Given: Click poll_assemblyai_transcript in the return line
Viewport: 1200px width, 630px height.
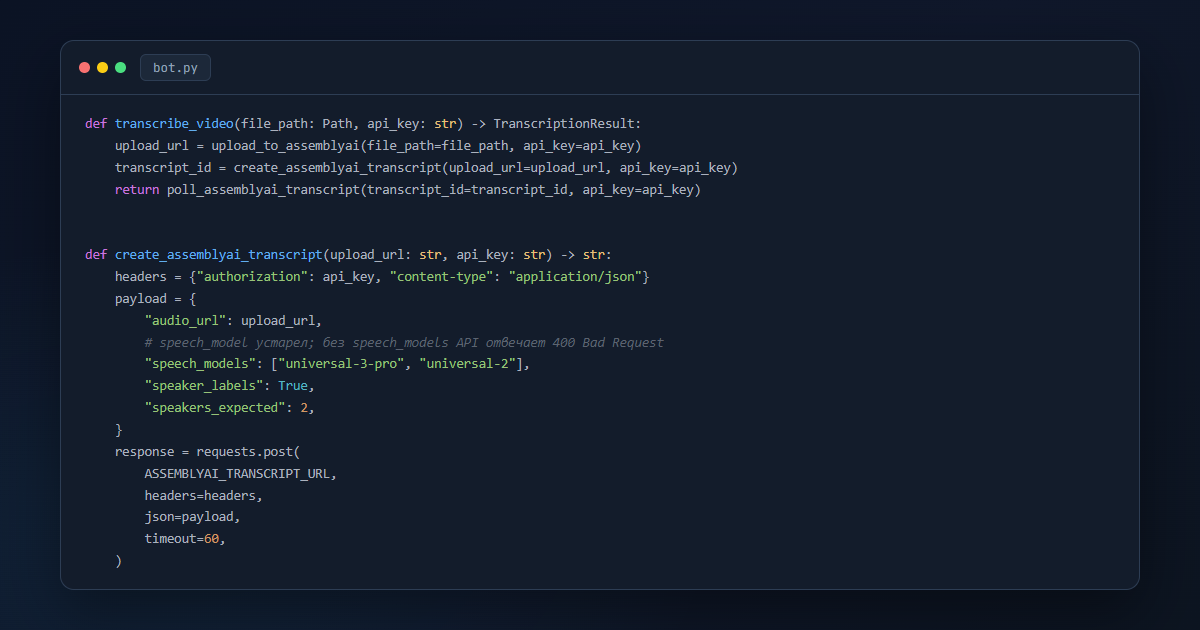Looking at the screenshot, I should tap(263, 190).
